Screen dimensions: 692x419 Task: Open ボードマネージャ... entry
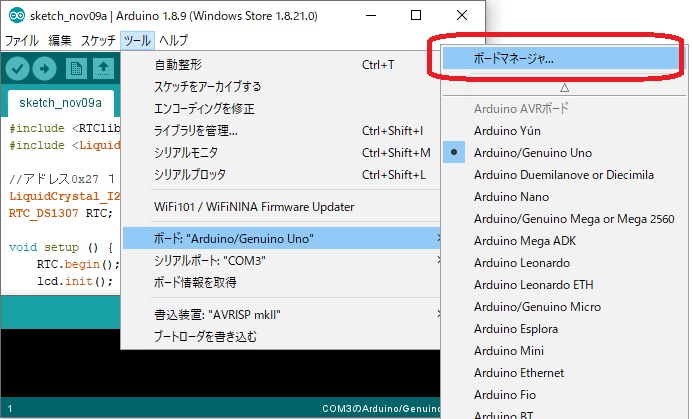[560, 58]
